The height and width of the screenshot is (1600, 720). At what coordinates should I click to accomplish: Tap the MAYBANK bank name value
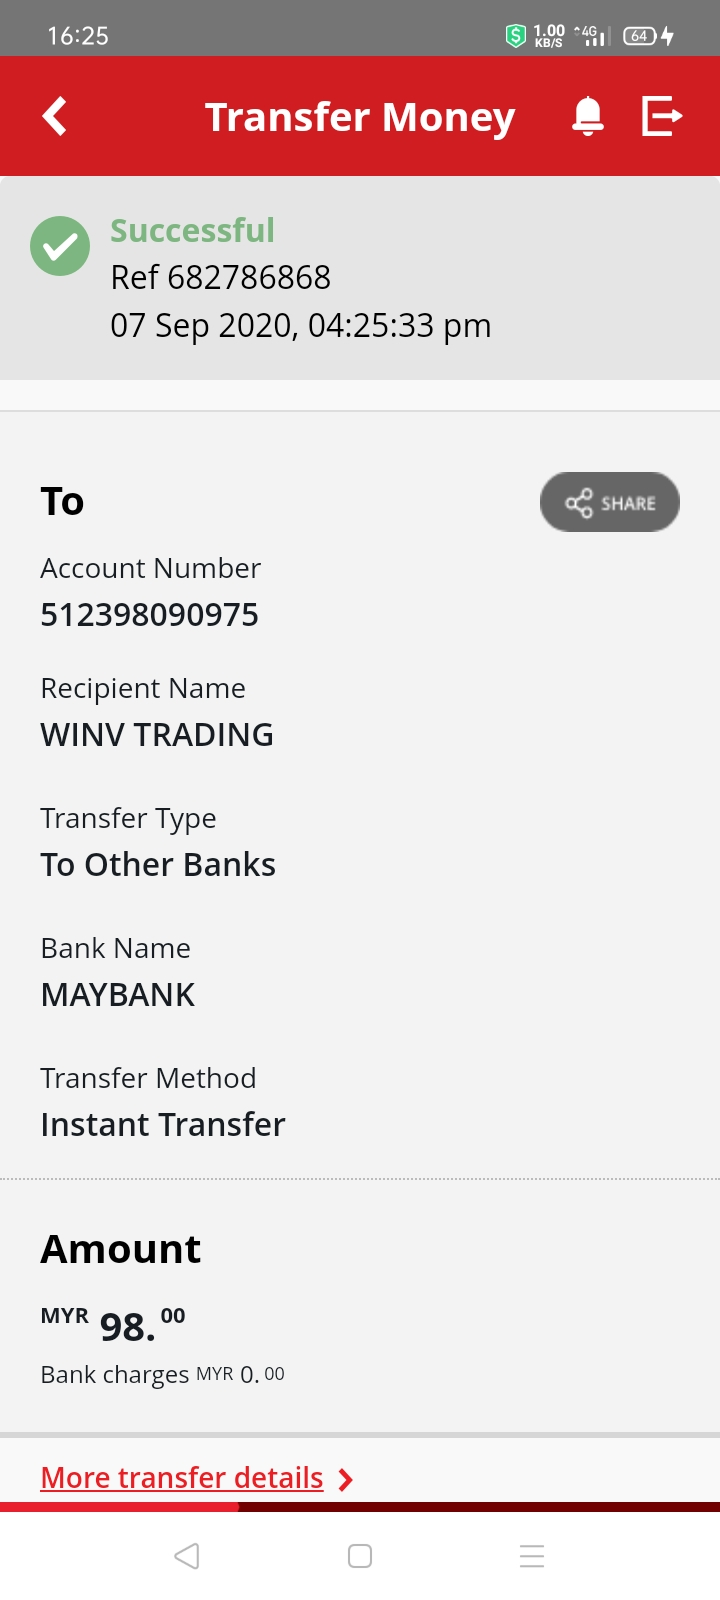tap(118, 995)
